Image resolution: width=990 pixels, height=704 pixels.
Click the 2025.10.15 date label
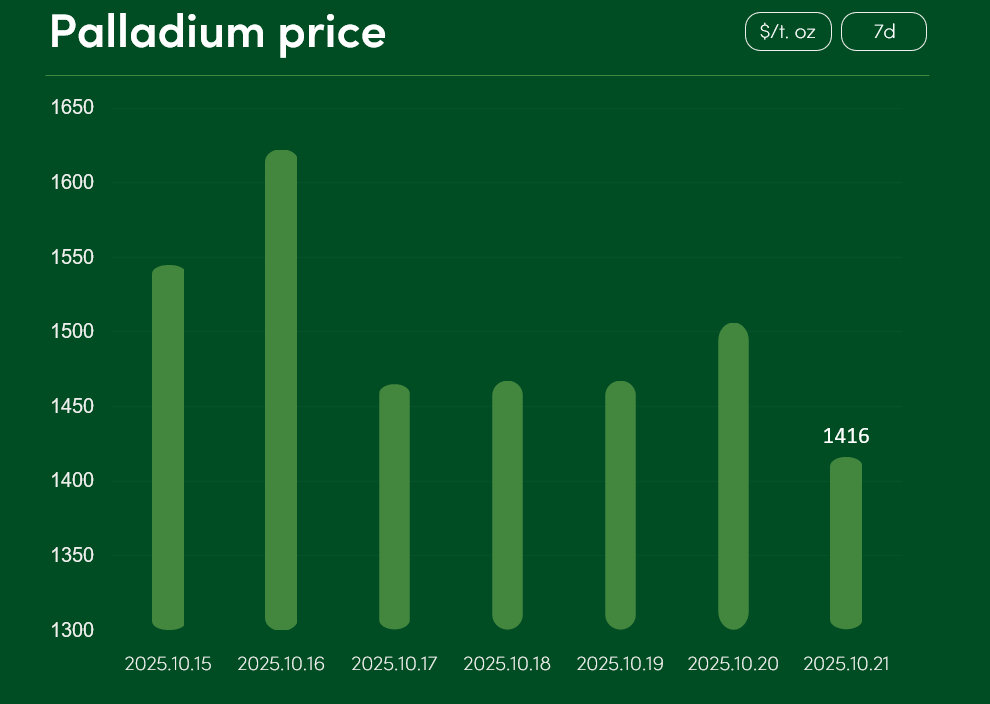point(168,664)
